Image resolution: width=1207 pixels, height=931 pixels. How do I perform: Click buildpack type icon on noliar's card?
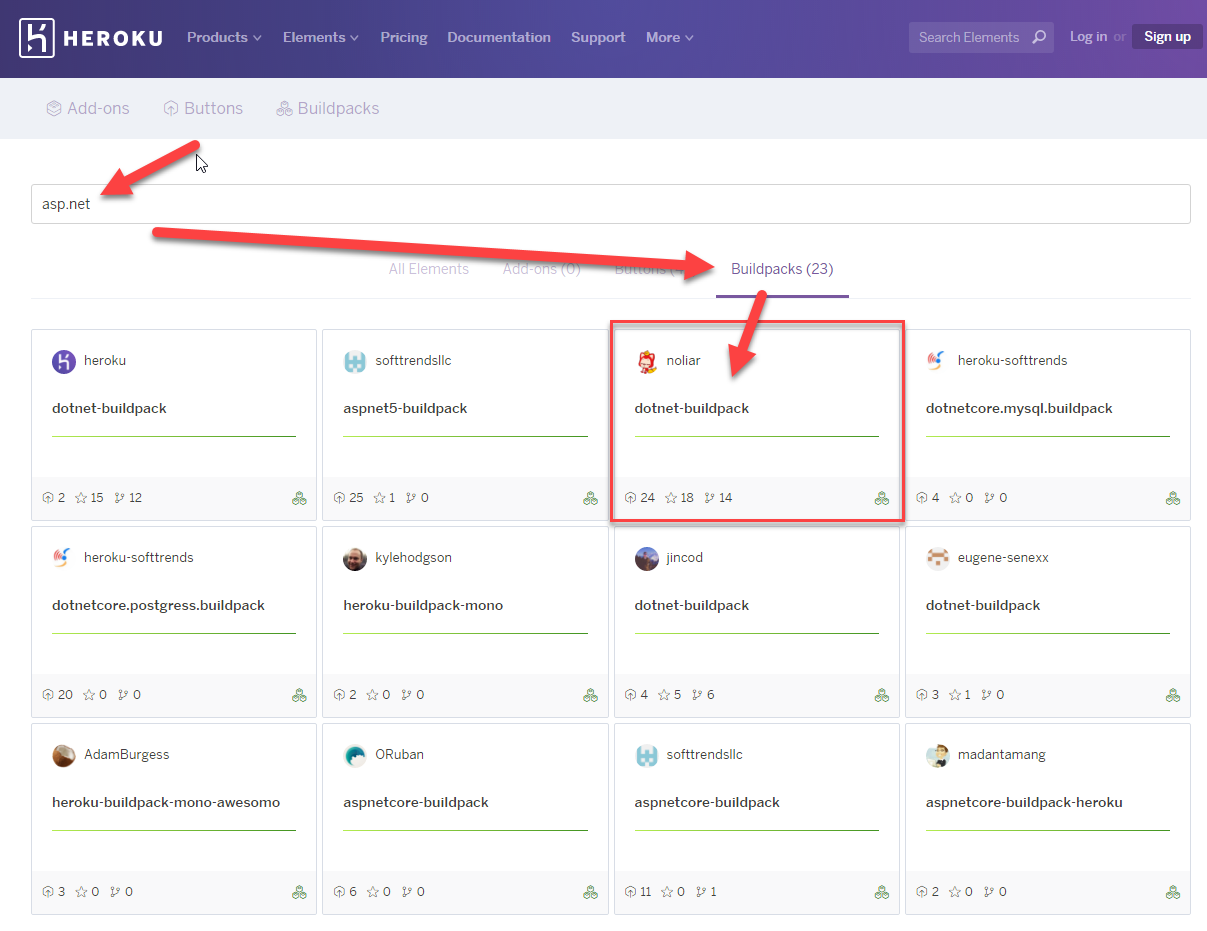[x=882, y=498]
